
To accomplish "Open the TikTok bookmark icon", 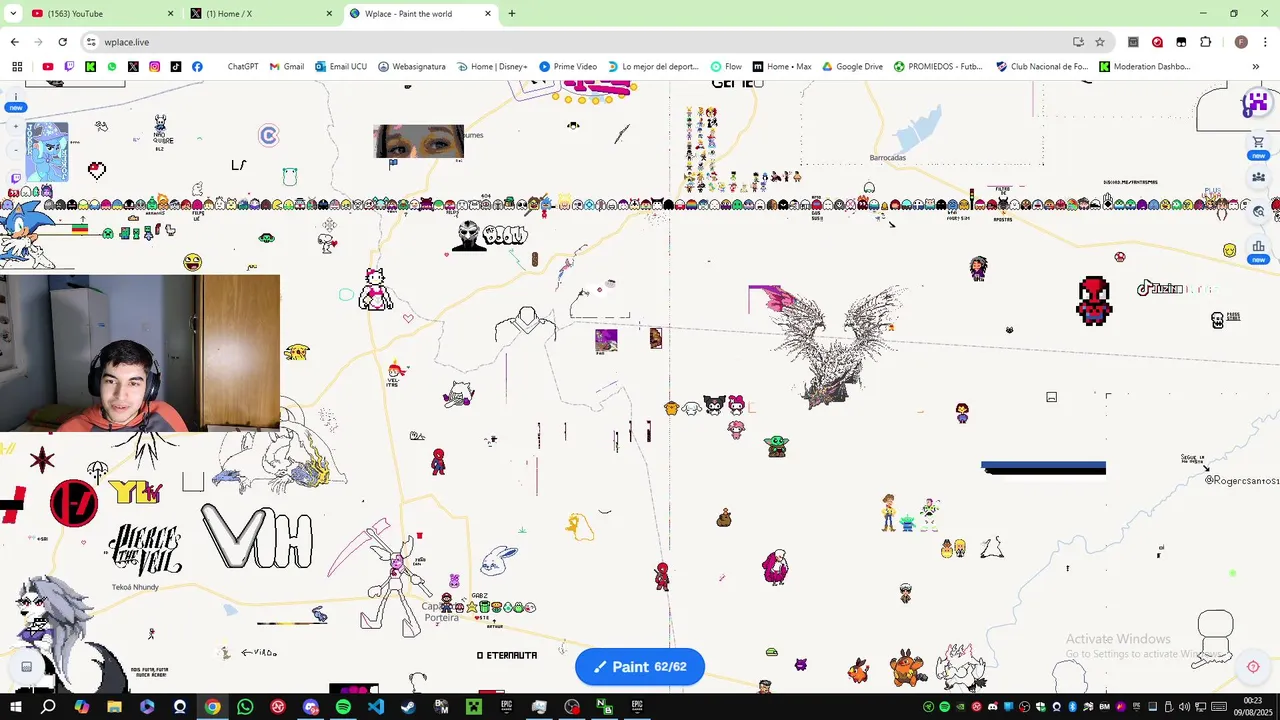I will 176,67.
